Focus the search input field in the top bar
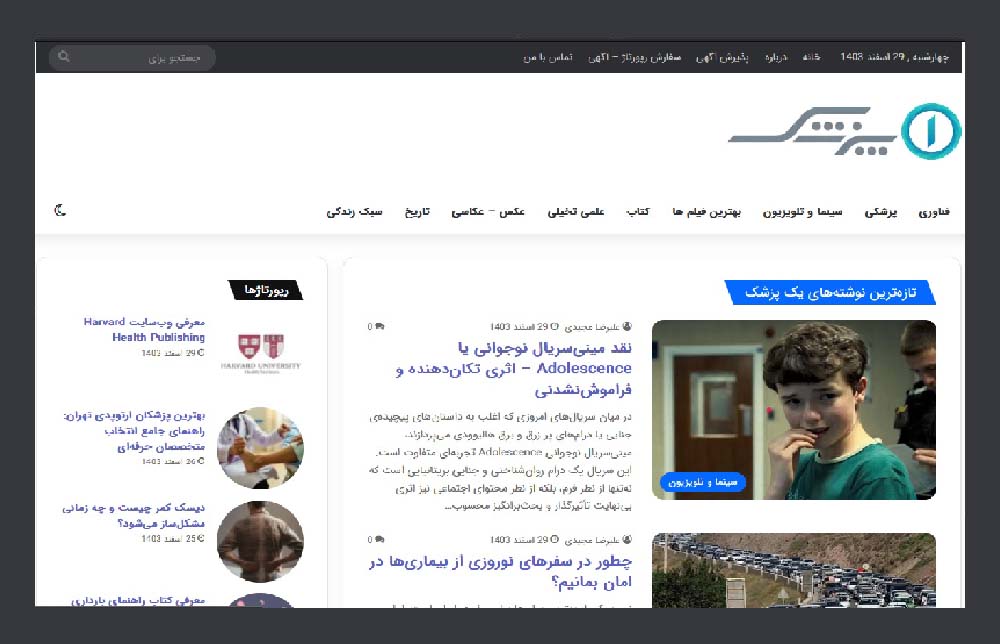The height and width of the screenshot is (644, 1000). [132, 58]
